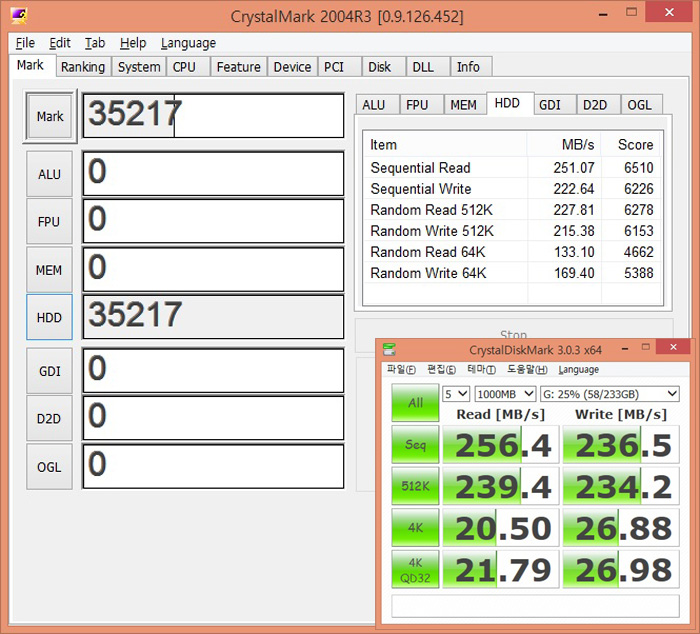Start the OGL benchmark button
This screenshot has height=634, width=700.
click(x=50, y=467)
